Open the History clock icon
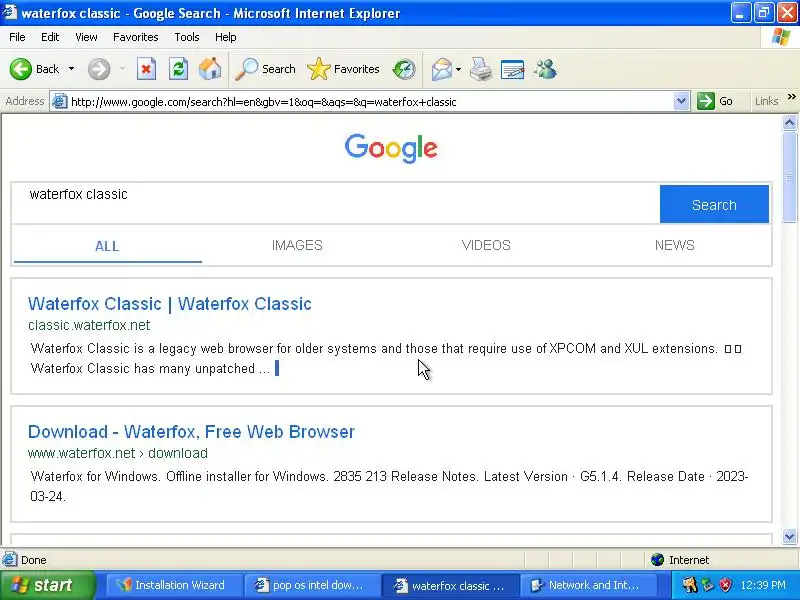The image size is (800, 600). (x=404, y=69)
